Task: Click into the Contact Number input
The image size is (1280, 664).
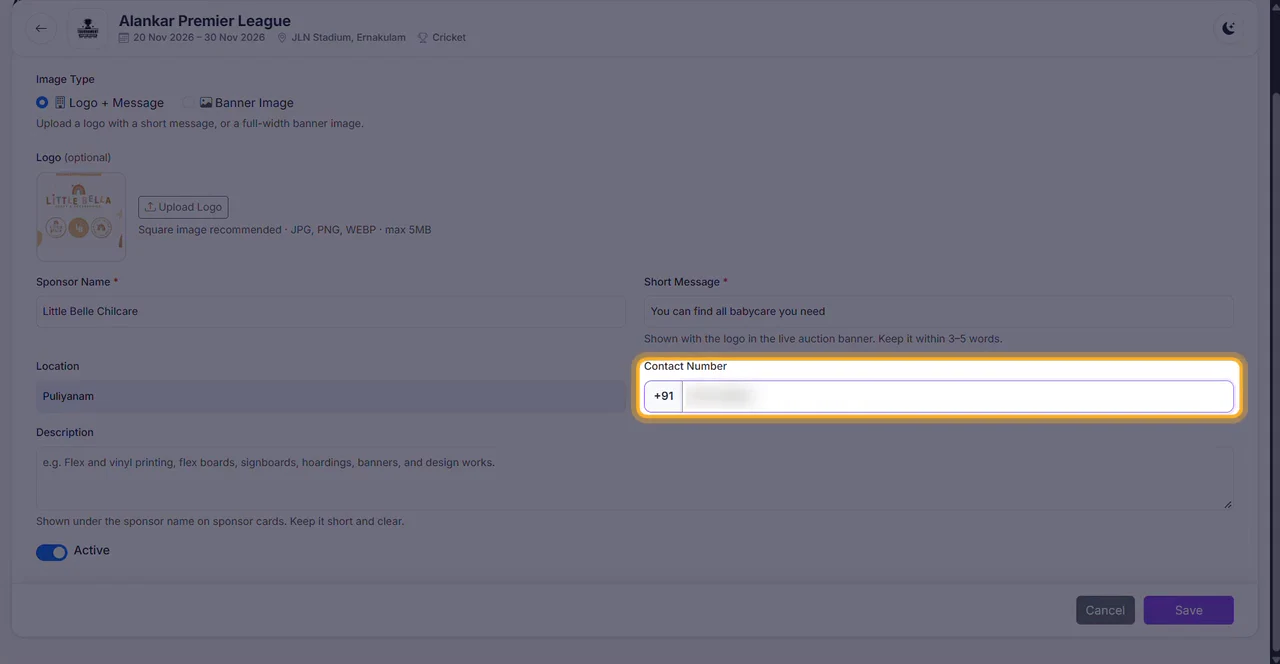Action: click(x=958, y=396)
